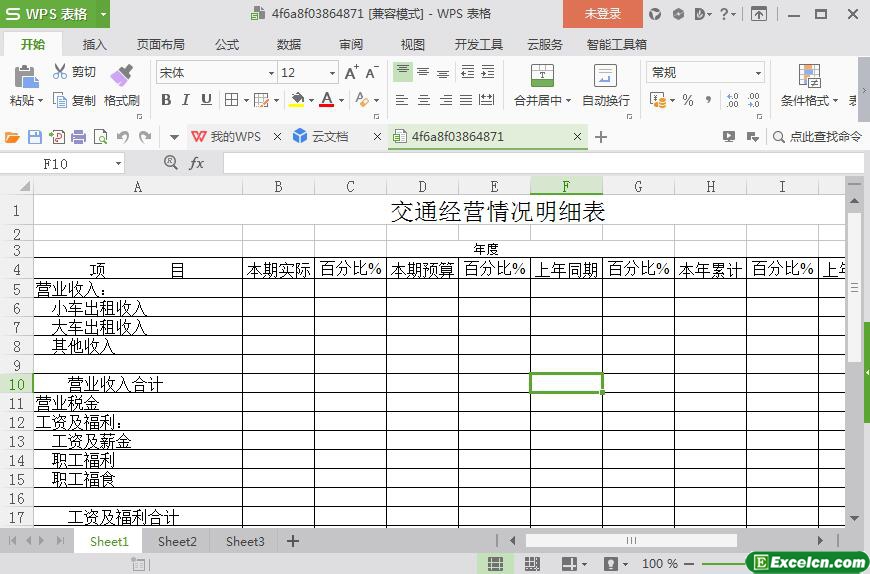Click the percent style icon
Image resolution: width=870 pixels, height=574 pixels.
(687, 100)
